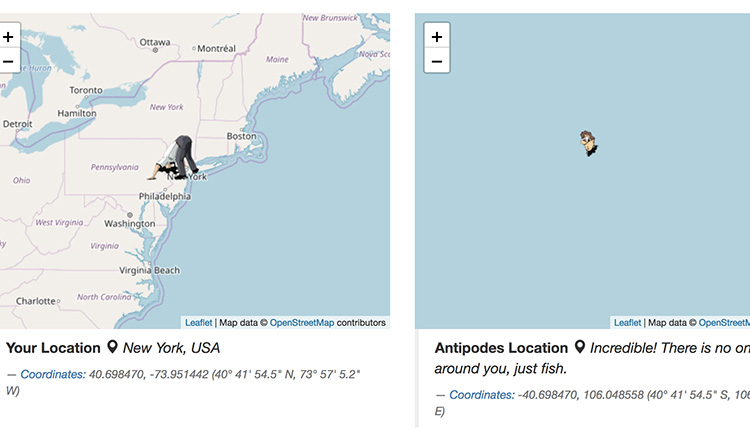Screen dimensions: 750x430
Task: Click the Boston label on the map
Action: coord(242,136)
